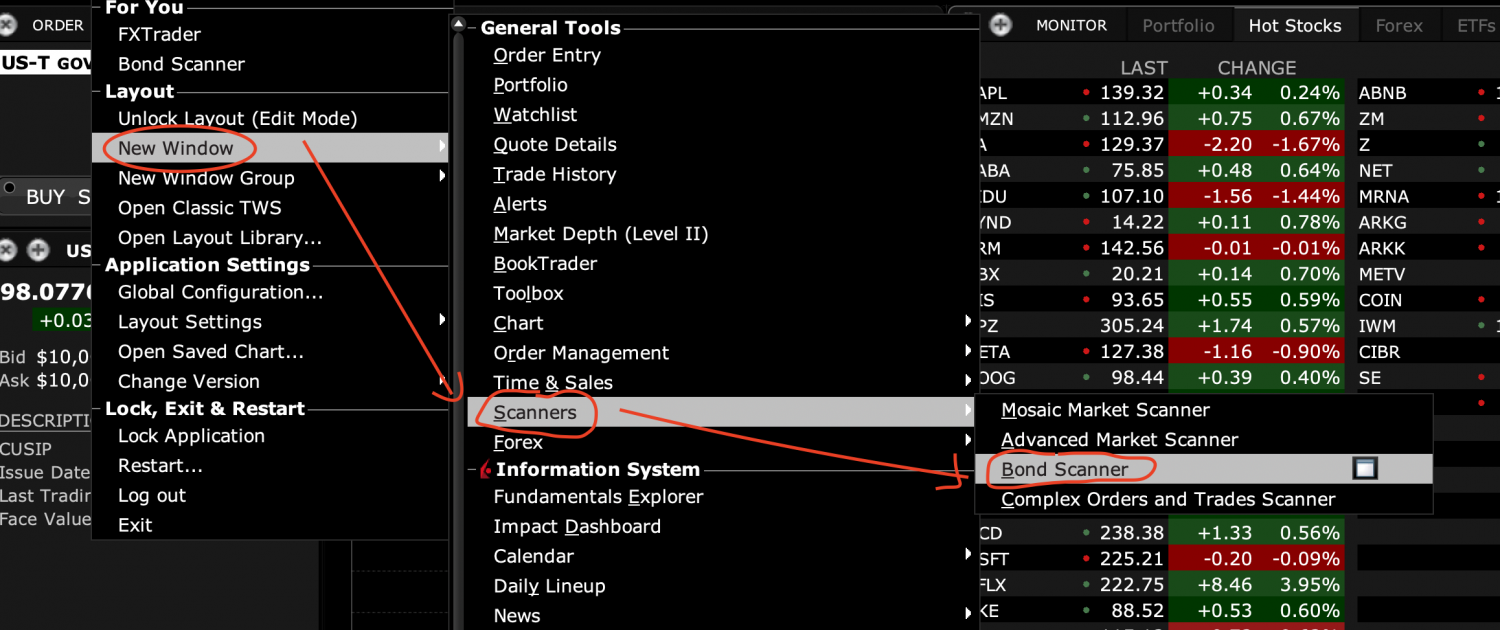Click the red Information System logo icon
Screen dimensions: 1500x630
[486, 469]
